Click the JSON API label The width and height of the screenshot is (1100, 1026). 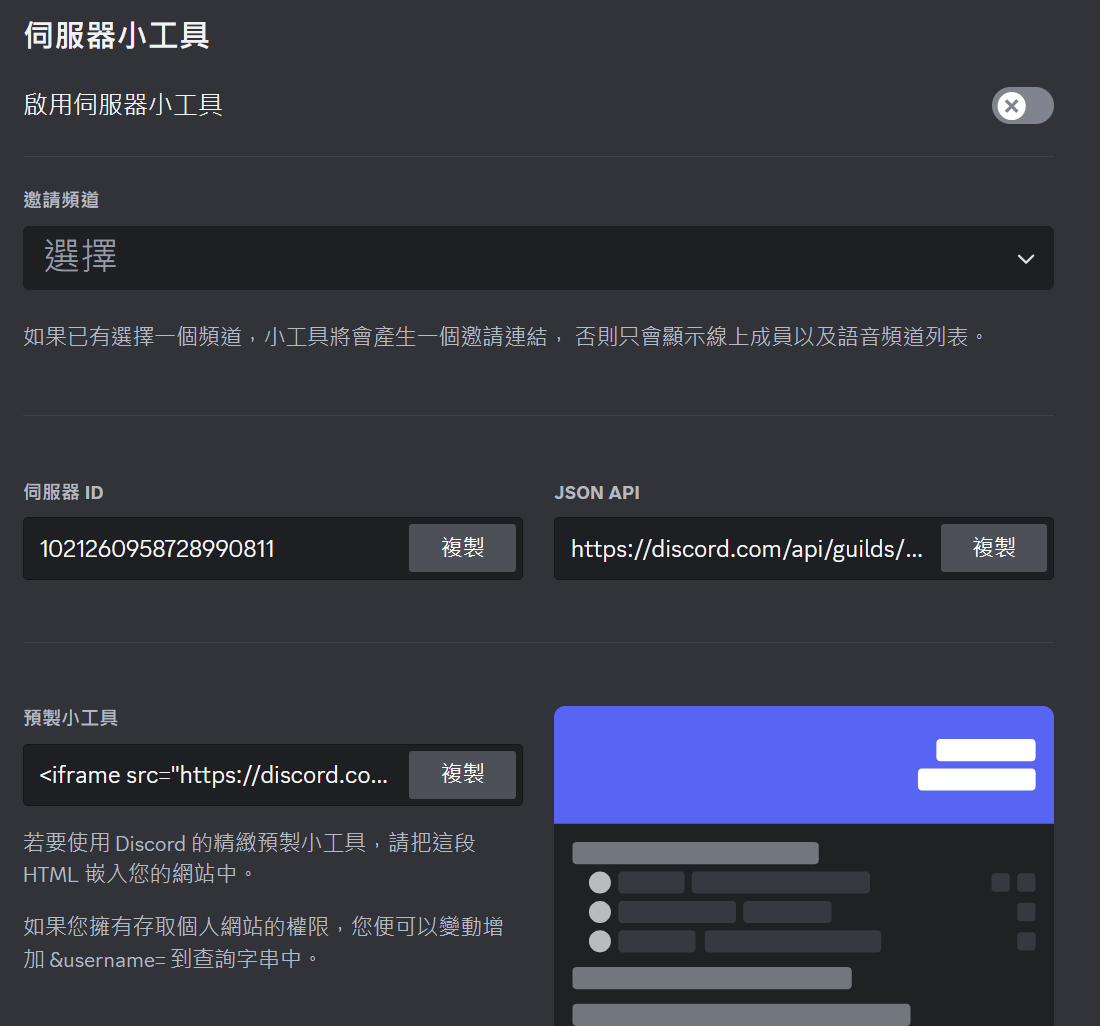[597, 492]
